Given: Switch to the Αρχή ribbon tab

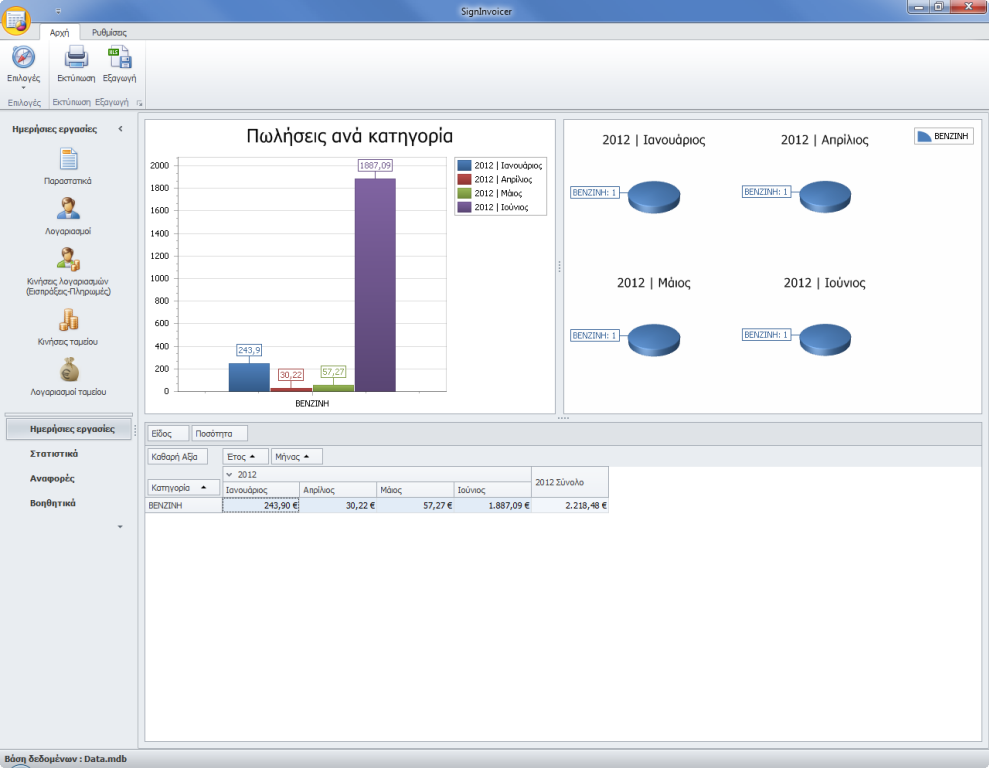Looking at the screenshot, I should click(59, 33).
